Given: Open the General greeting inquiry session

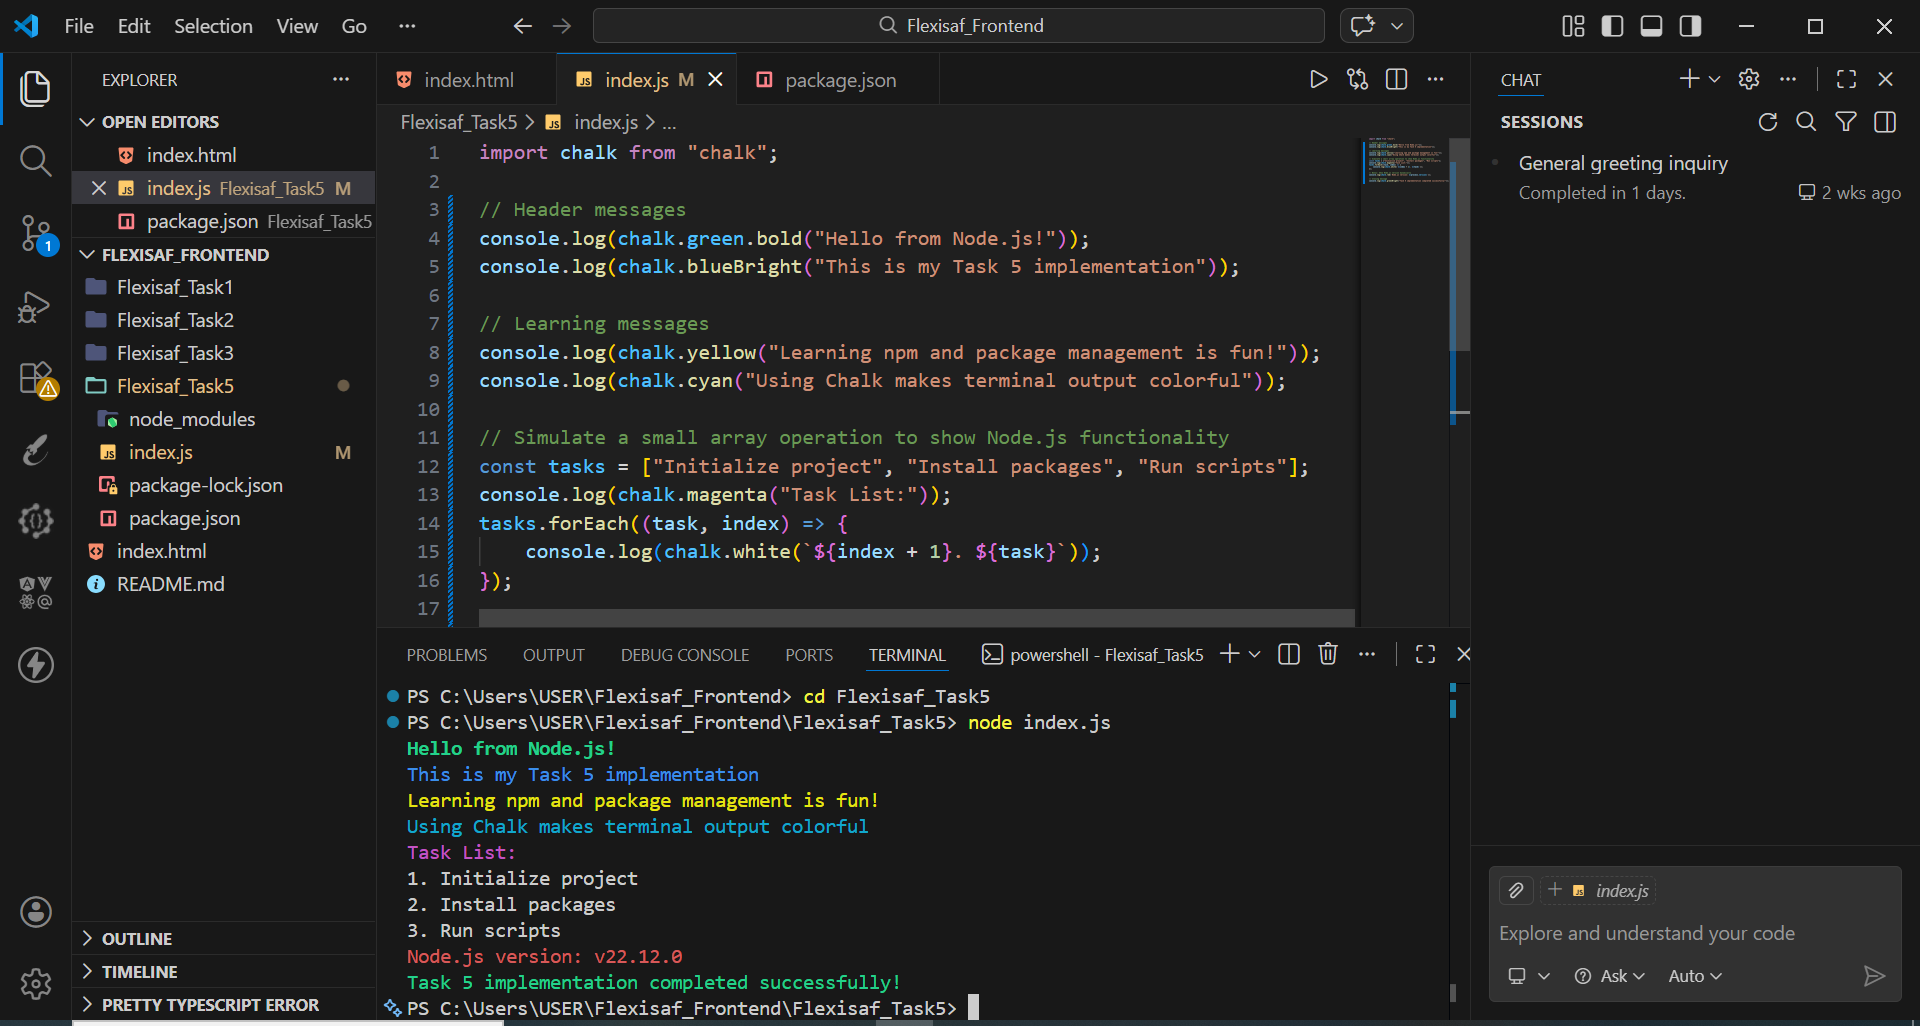Looking at the screenshot, I should pyautogui.click(x=1622, y=163).
